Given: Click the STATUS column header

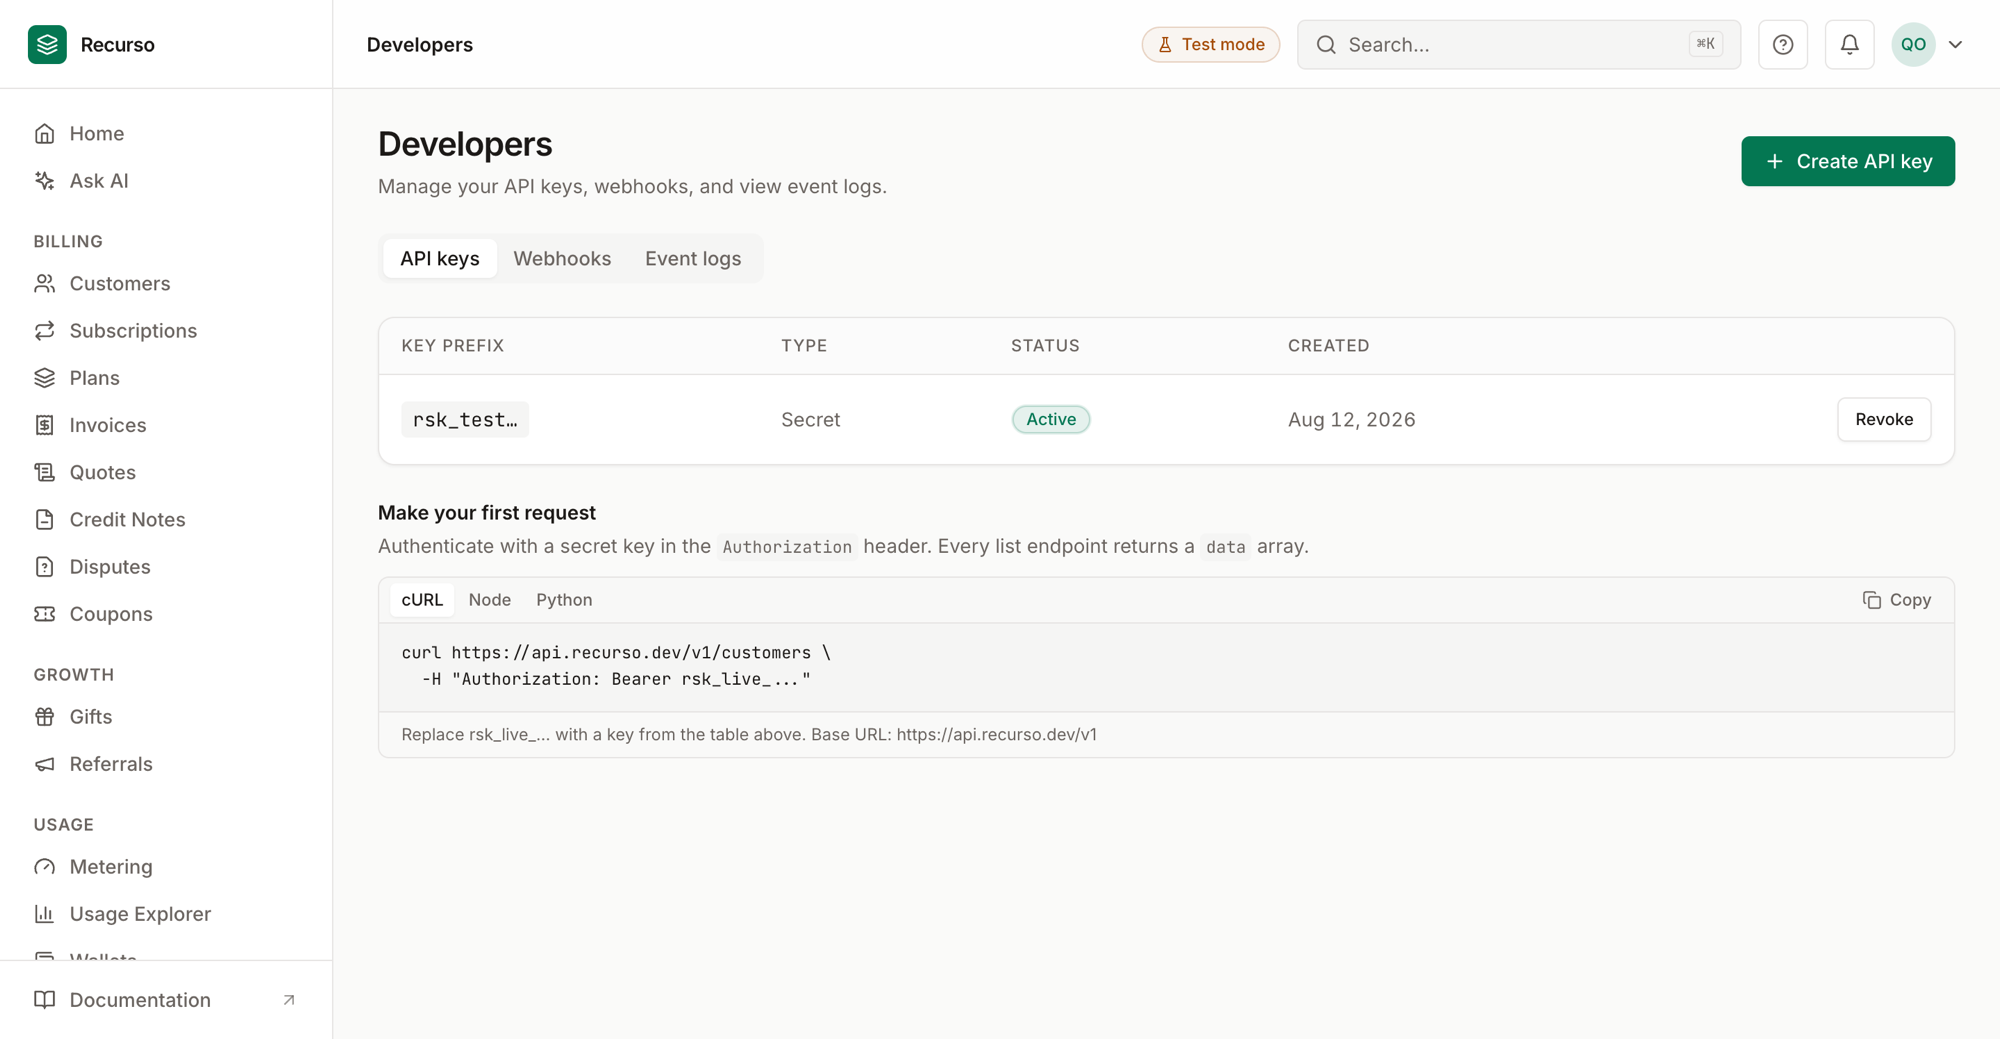Looking at the screenshot, I should click(x=1045, y=346).
